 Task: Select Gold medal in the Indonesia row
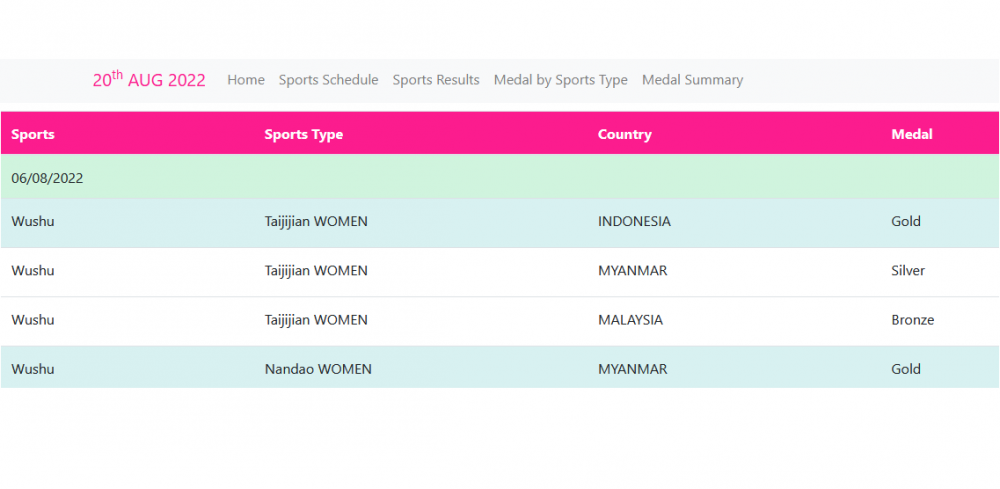point(906,221)
